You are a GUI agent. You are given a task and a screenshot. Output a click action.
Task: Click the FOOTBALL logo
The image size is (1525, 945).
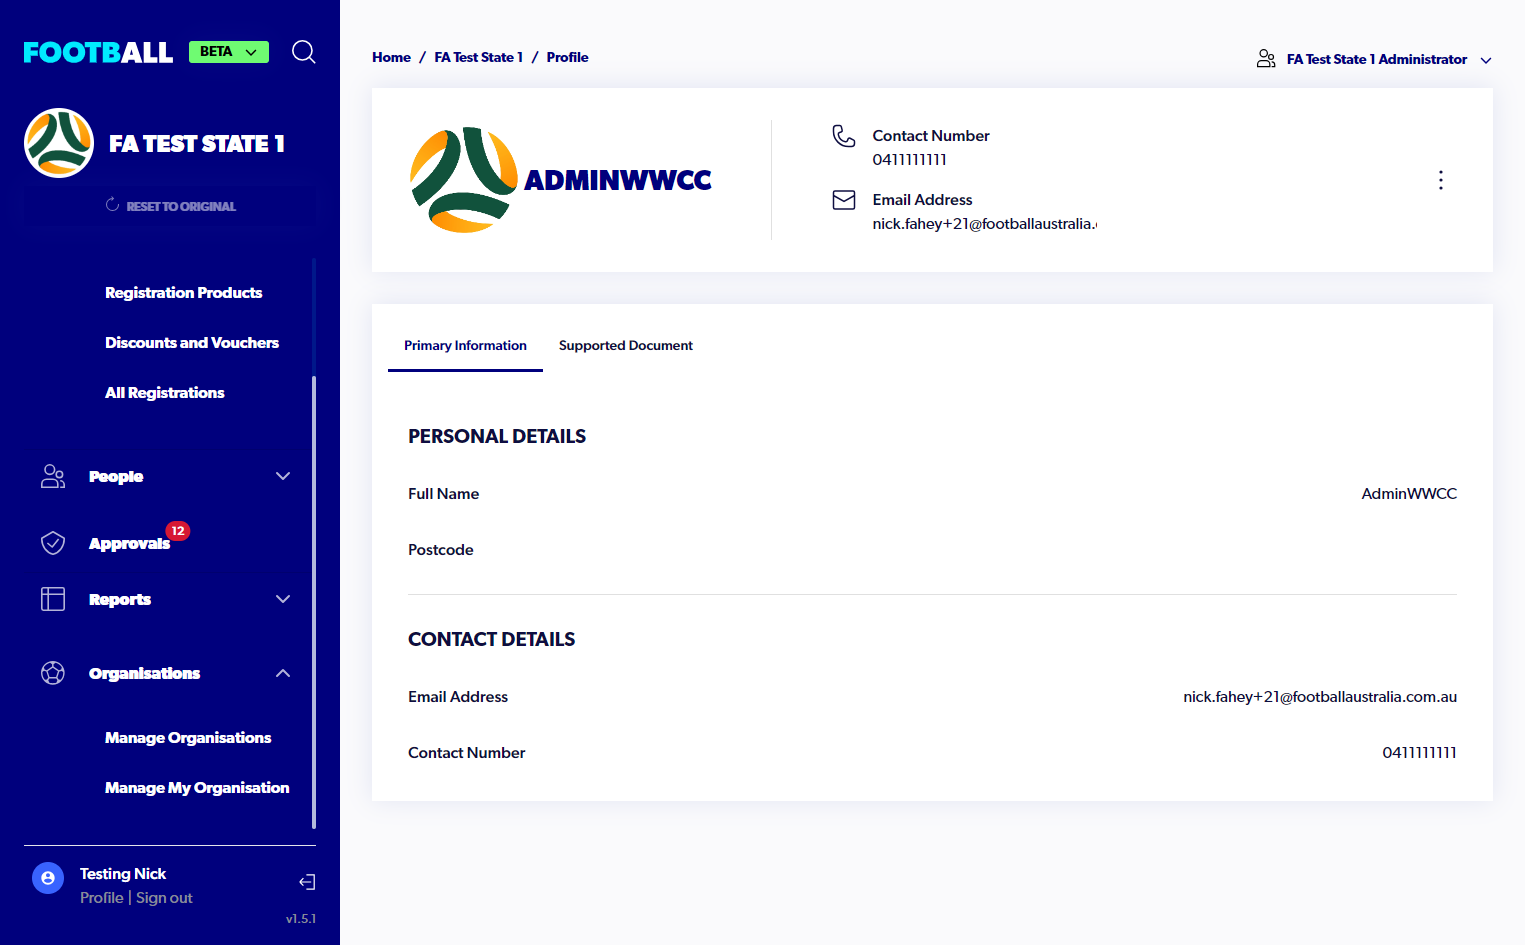98,52
